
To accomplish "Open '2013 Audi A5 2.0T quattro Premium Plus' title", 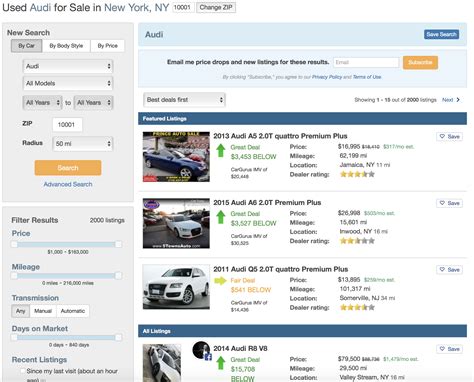I will (x=280, y=136).
